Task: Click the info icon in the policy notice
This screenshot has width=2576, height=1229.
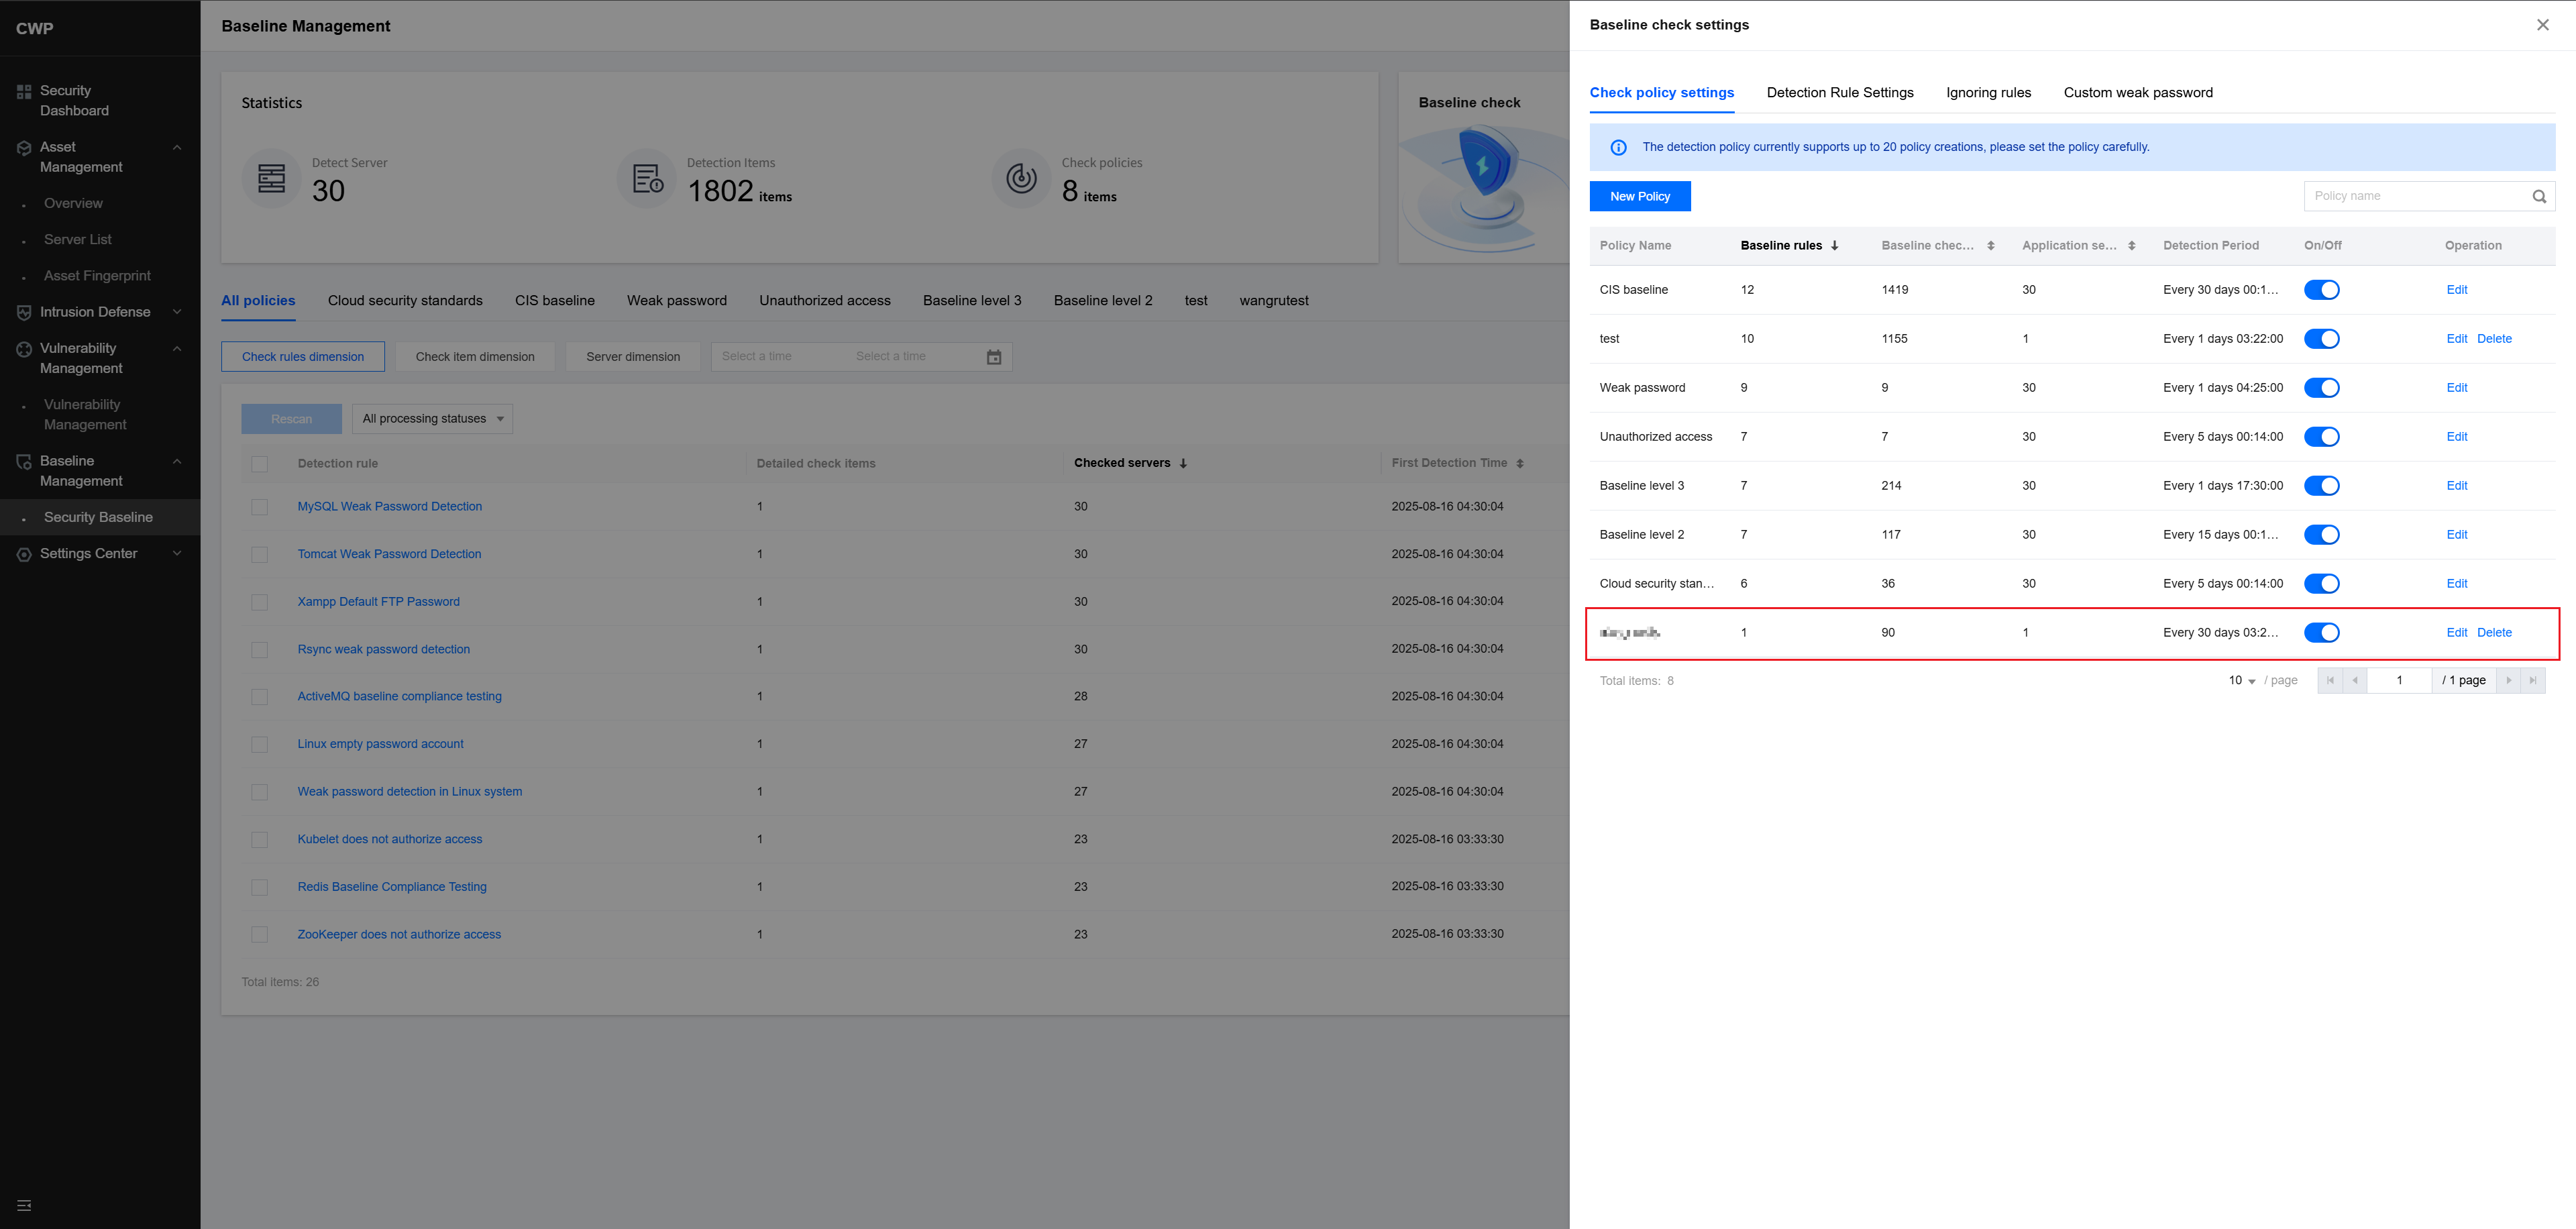Action: tap(1618, 147)
